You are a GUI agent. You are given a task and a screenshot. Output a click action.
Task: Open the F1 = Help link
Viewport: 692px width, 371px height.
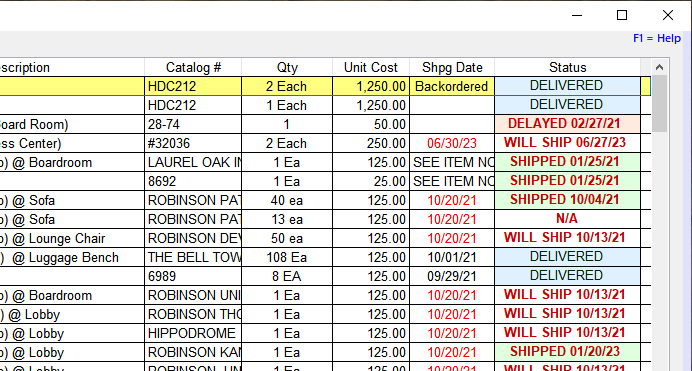pyautogui.click(x=657, y=38)
